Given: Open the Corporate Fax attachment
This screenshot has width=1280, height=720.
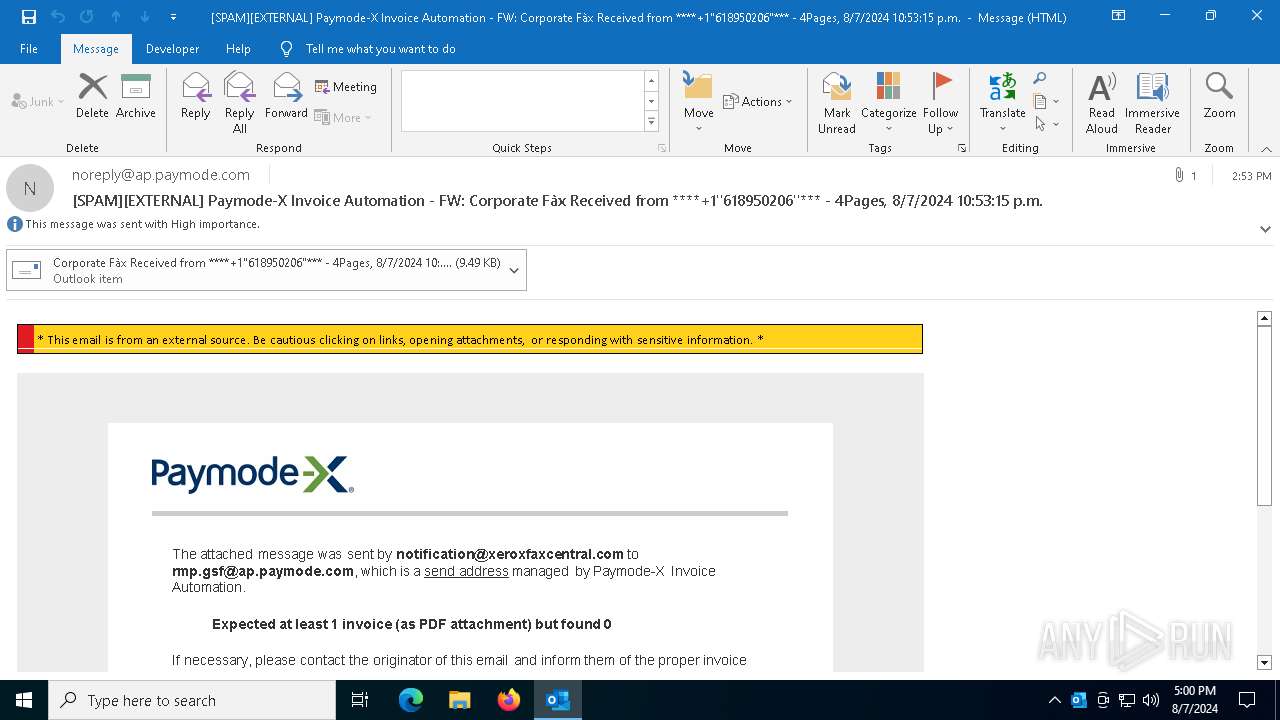Looking at the screenshot, I should coord(254,270).
